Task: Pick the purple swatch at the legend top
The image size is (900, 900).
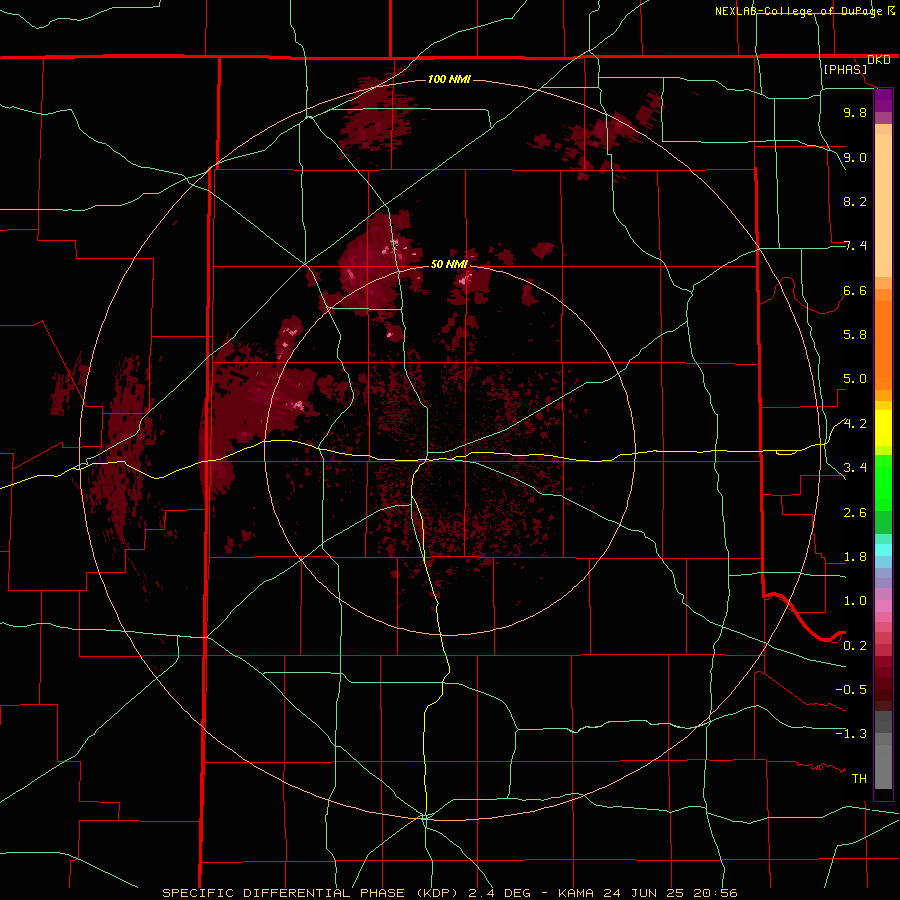Action: pos(883,100)
